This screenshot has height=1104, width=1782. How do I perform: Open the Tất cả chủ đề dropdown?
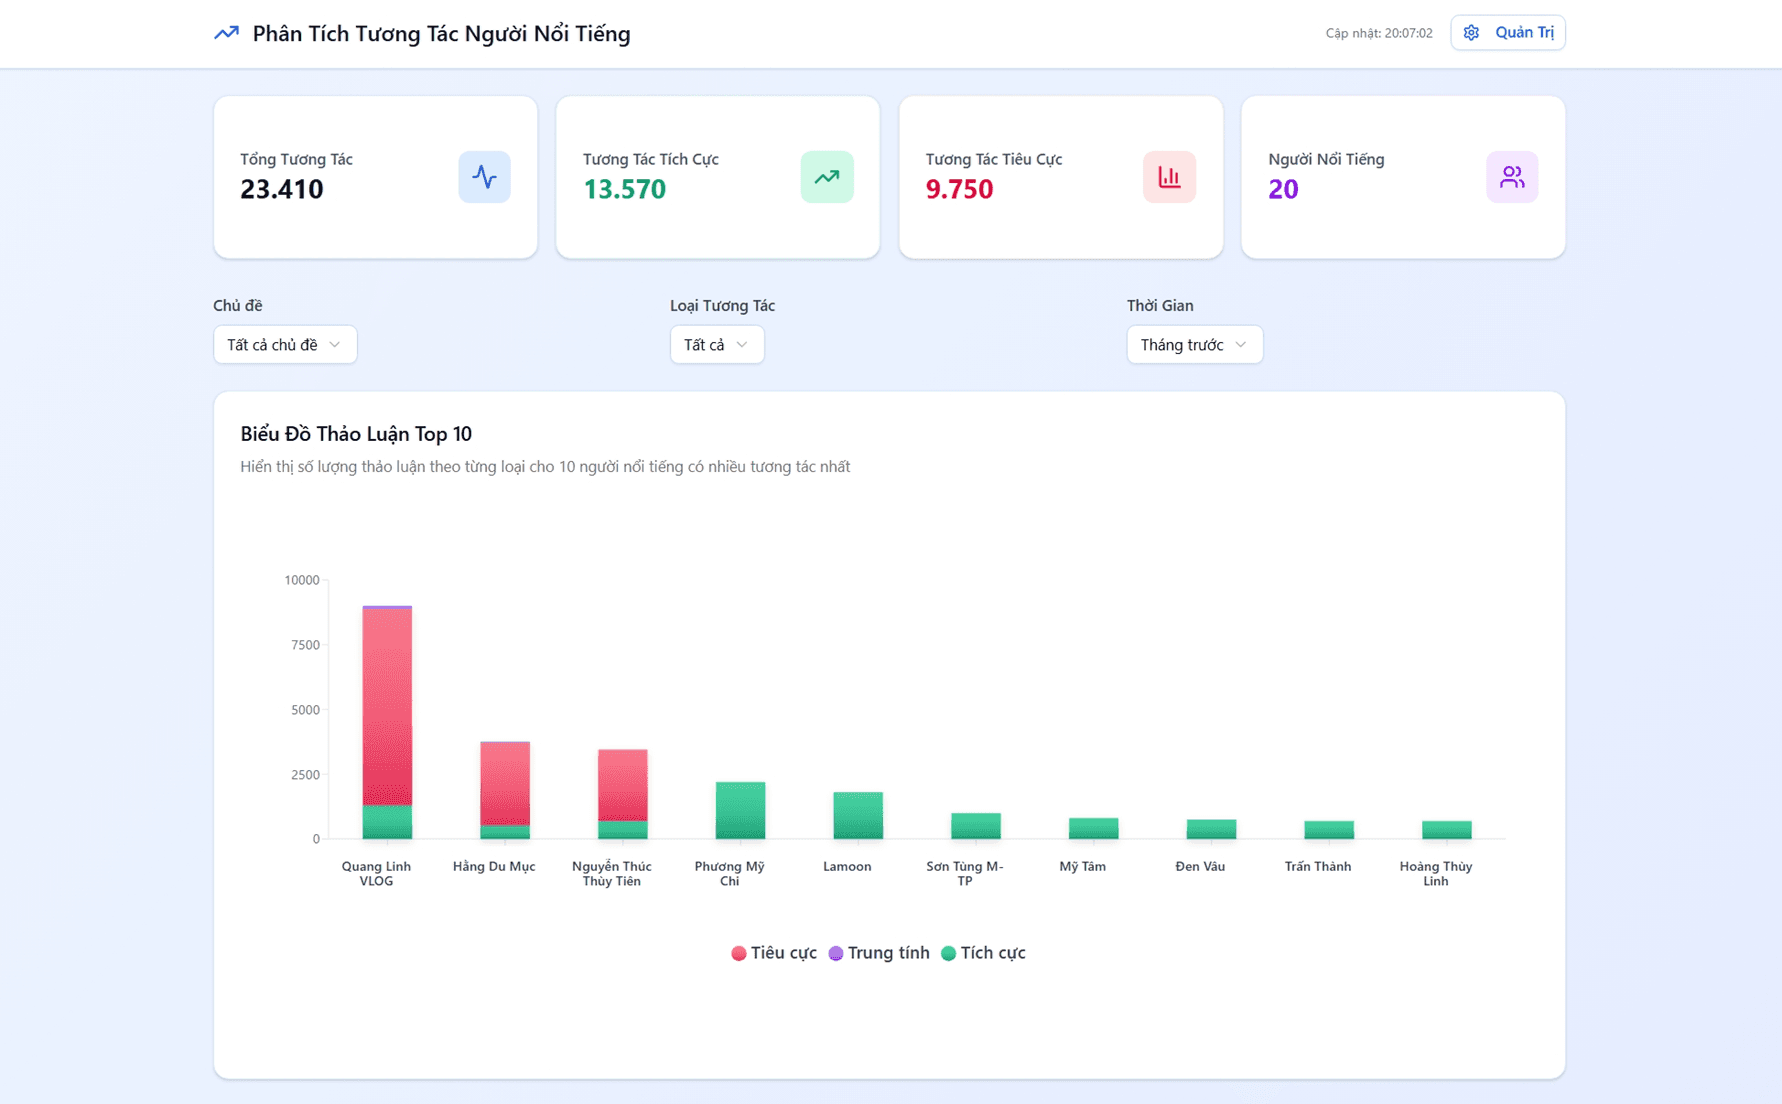(x=285, y=344)
